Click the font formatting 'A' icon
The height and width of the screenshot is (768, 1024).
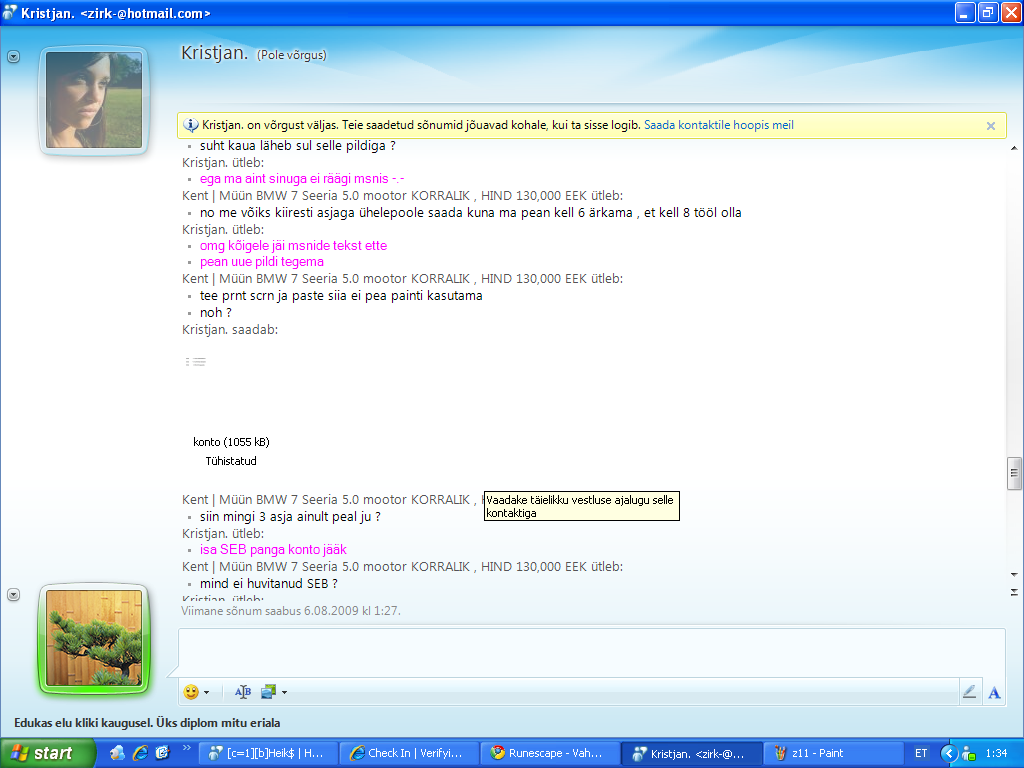tap(994, 692)
